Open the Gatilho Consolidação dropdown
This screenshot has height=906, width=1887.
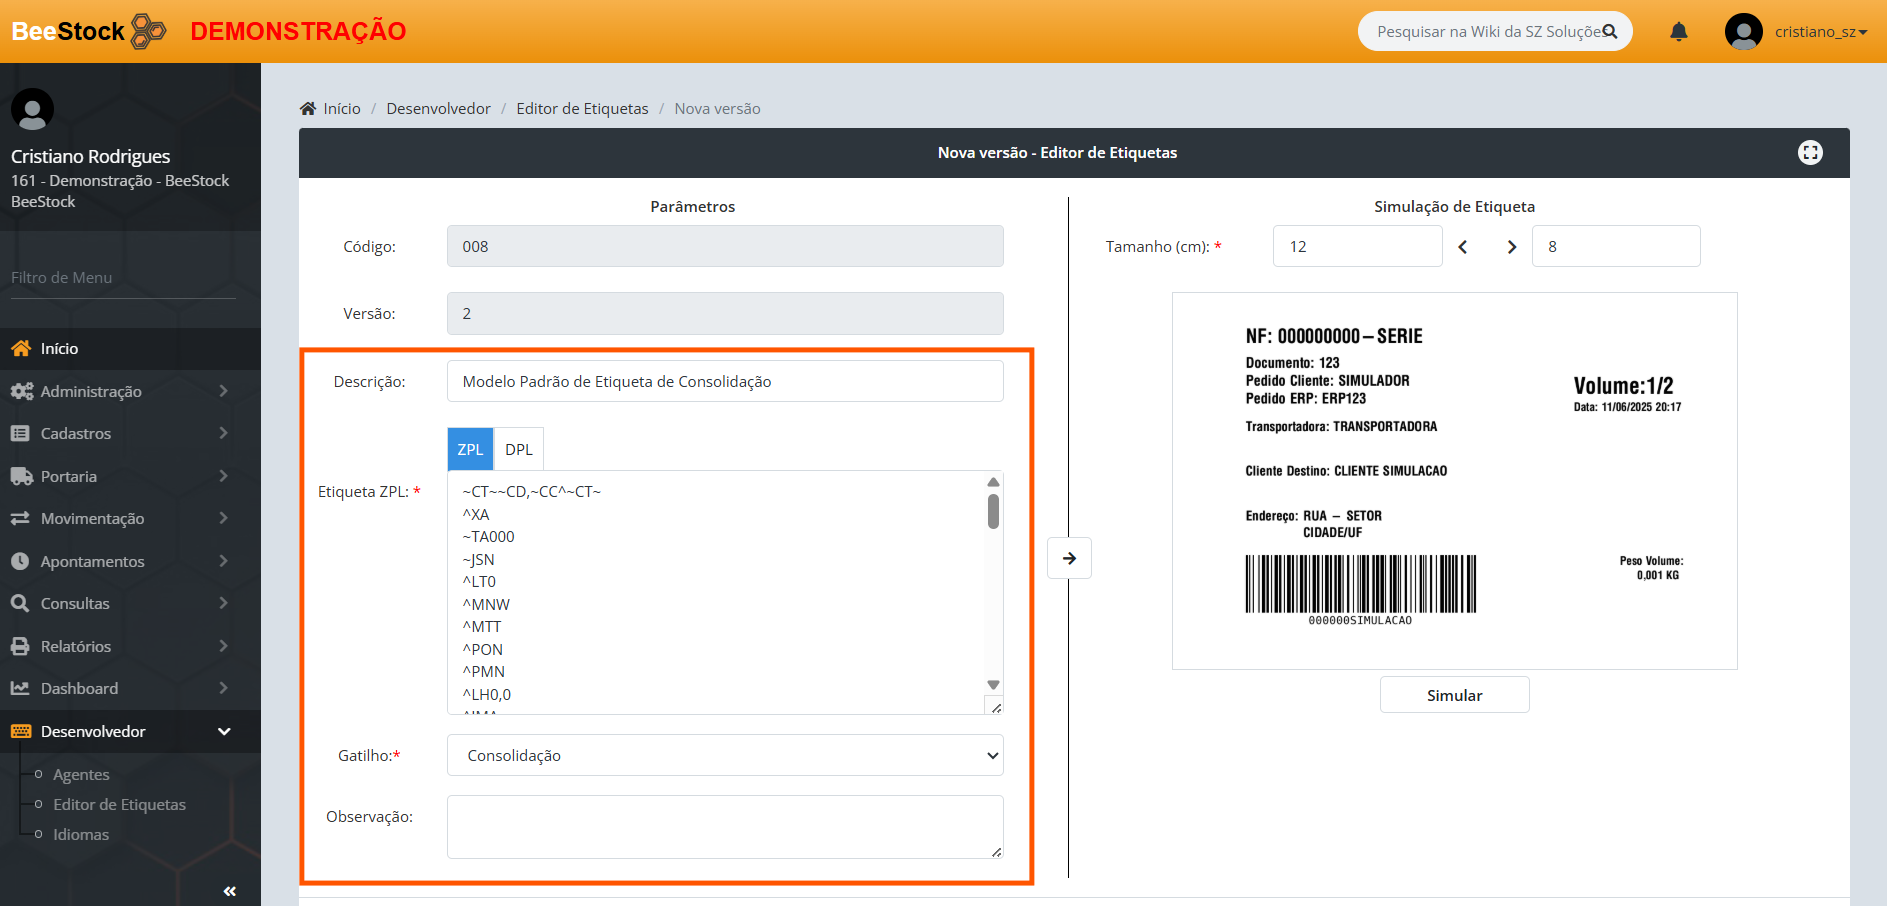click(x=724, y=756)
